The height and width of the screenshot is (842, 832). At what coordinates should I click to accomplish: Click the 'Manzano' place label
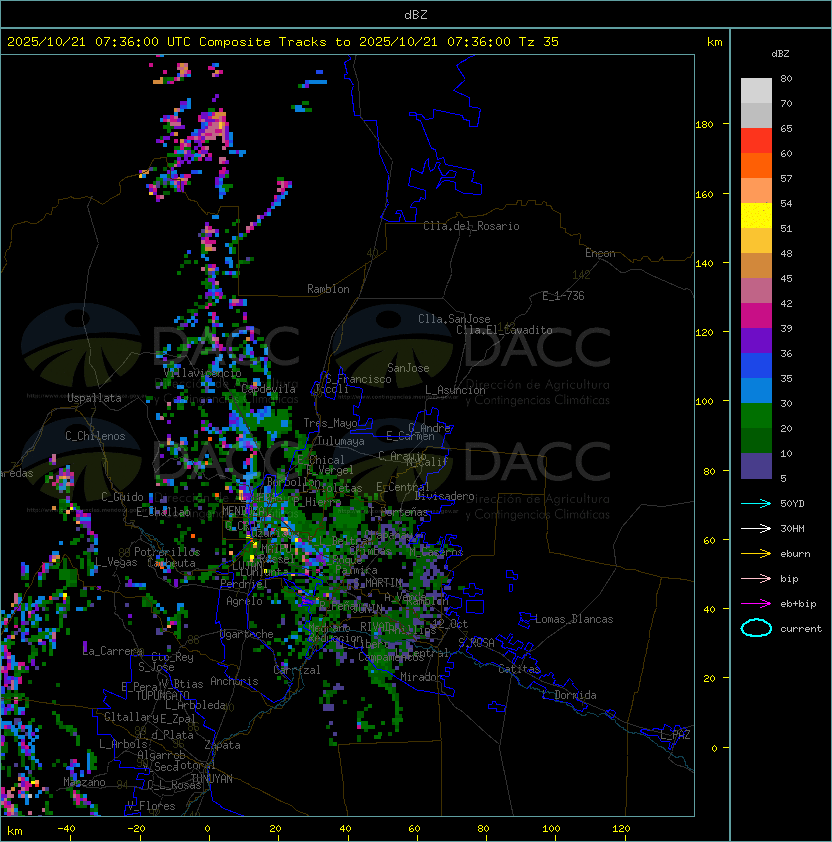tap(84, 782)
